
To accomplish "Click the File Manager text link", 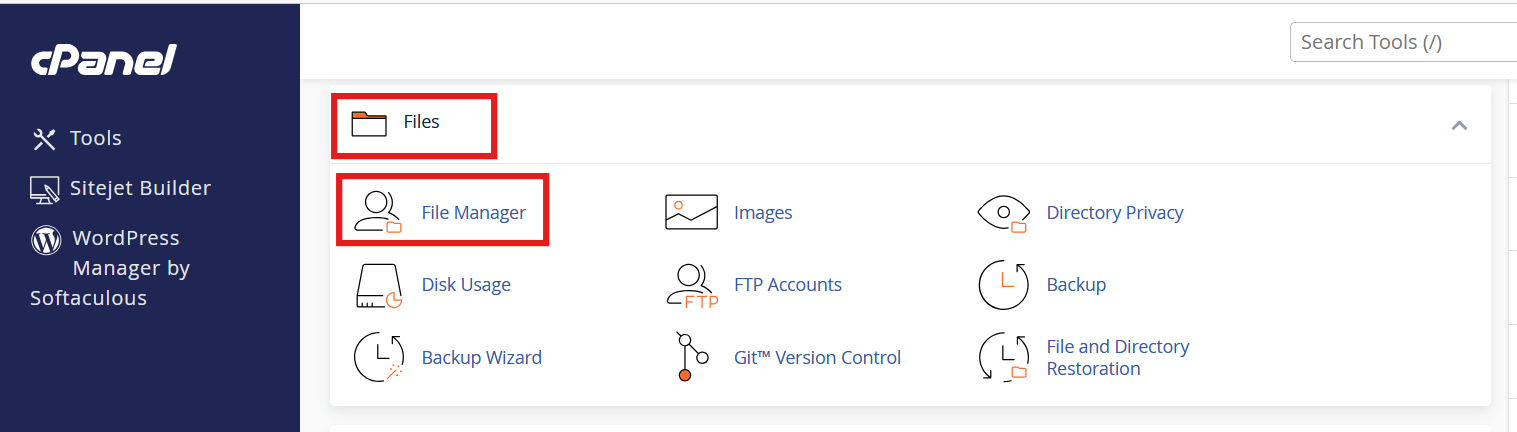I will tap(474, 212).
